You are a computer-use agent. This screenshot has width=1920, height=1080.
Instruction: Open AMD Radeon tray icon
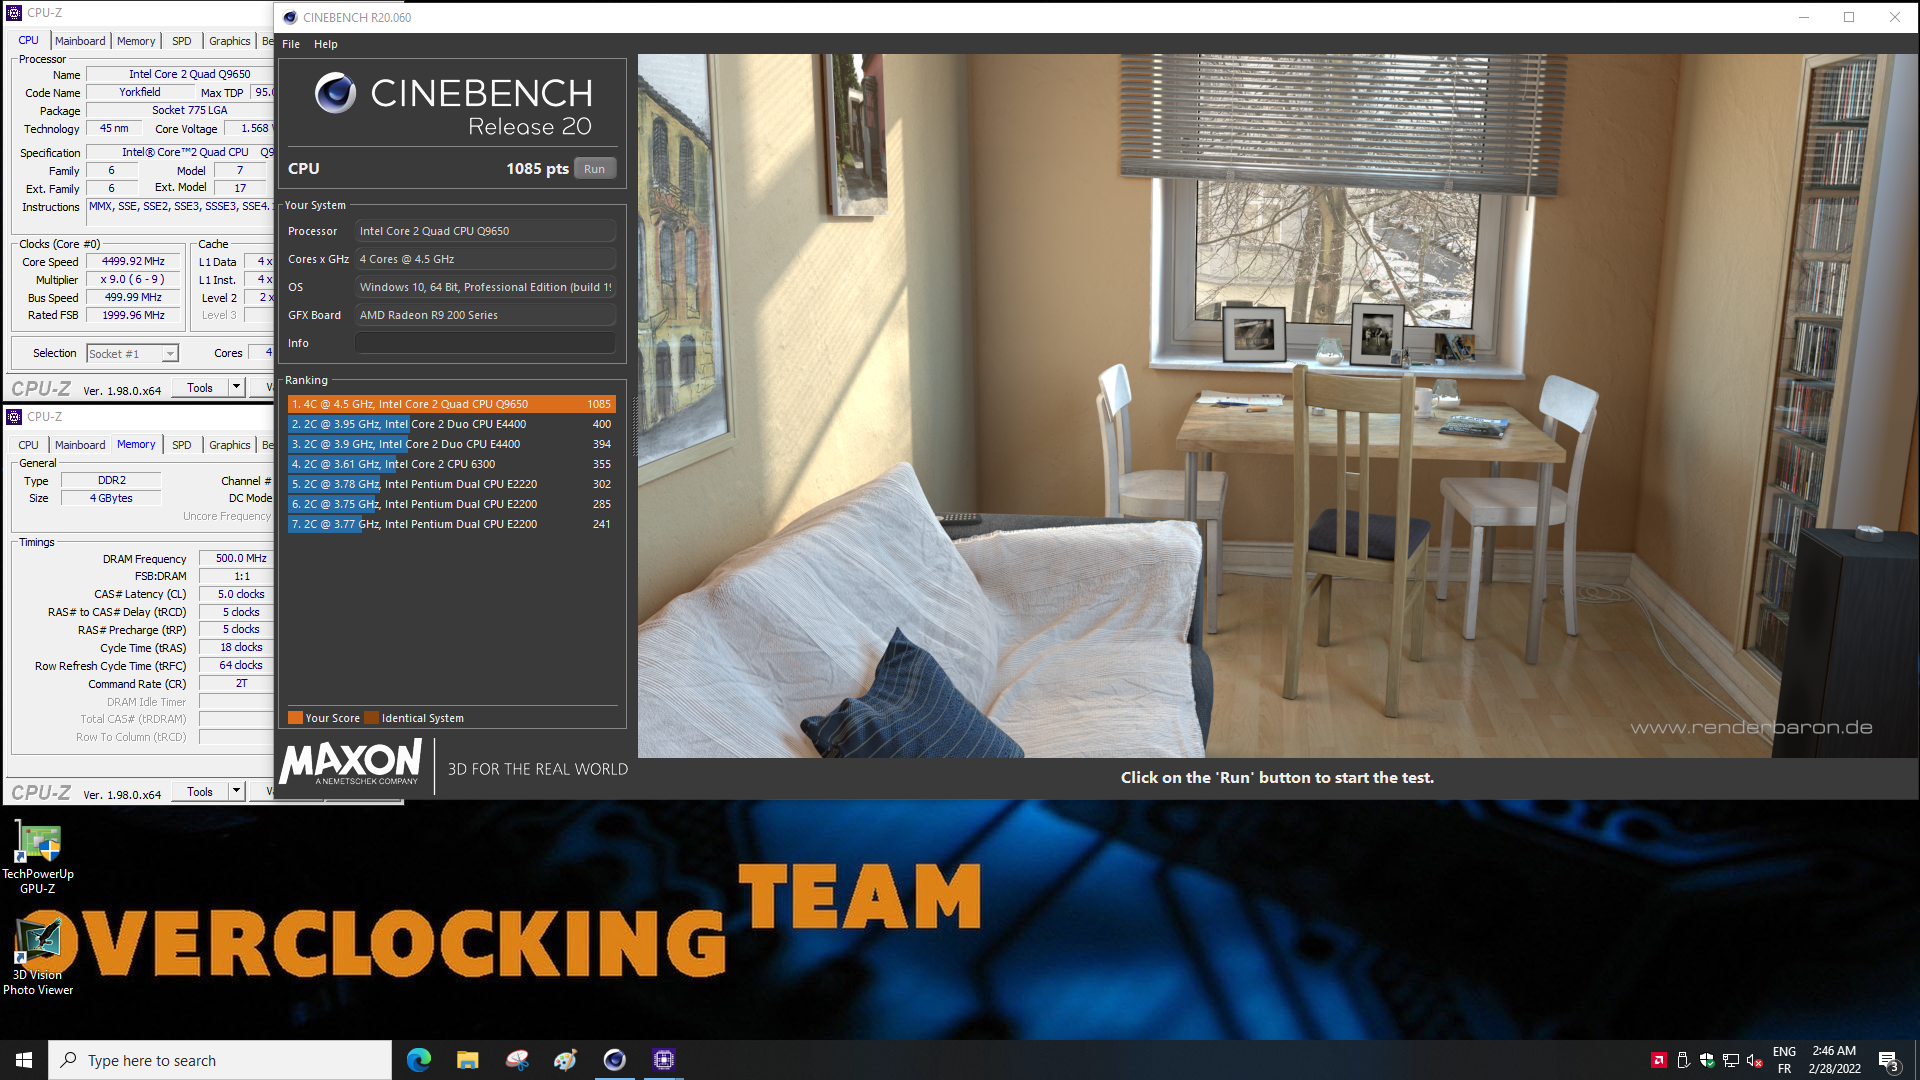click(x=1659, y=1060)
